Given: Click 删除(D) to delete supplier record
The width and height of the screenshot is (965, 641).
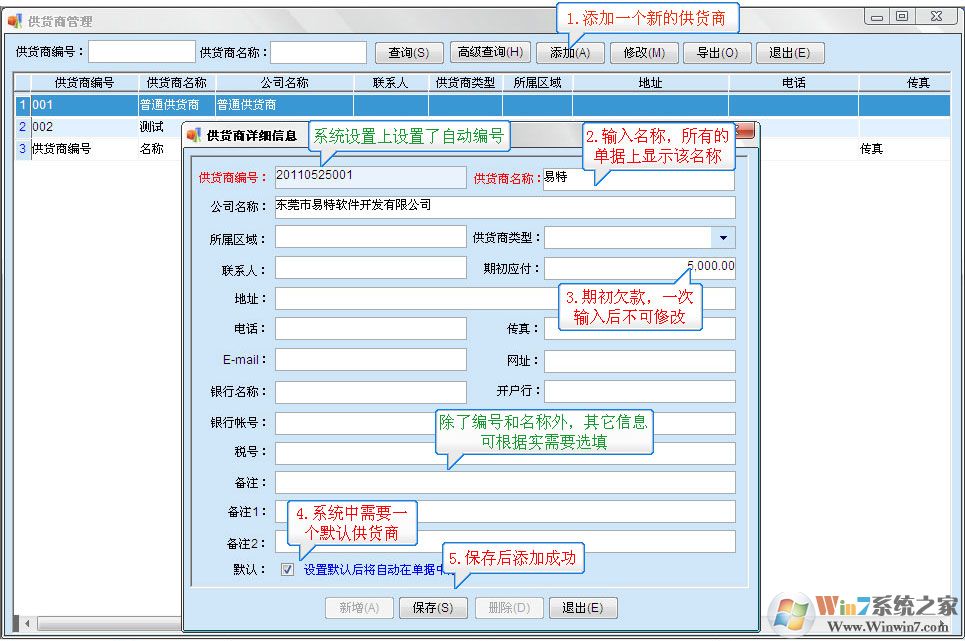Looking at the screenshot, I should pyautogui.click(x=507, y=607).
